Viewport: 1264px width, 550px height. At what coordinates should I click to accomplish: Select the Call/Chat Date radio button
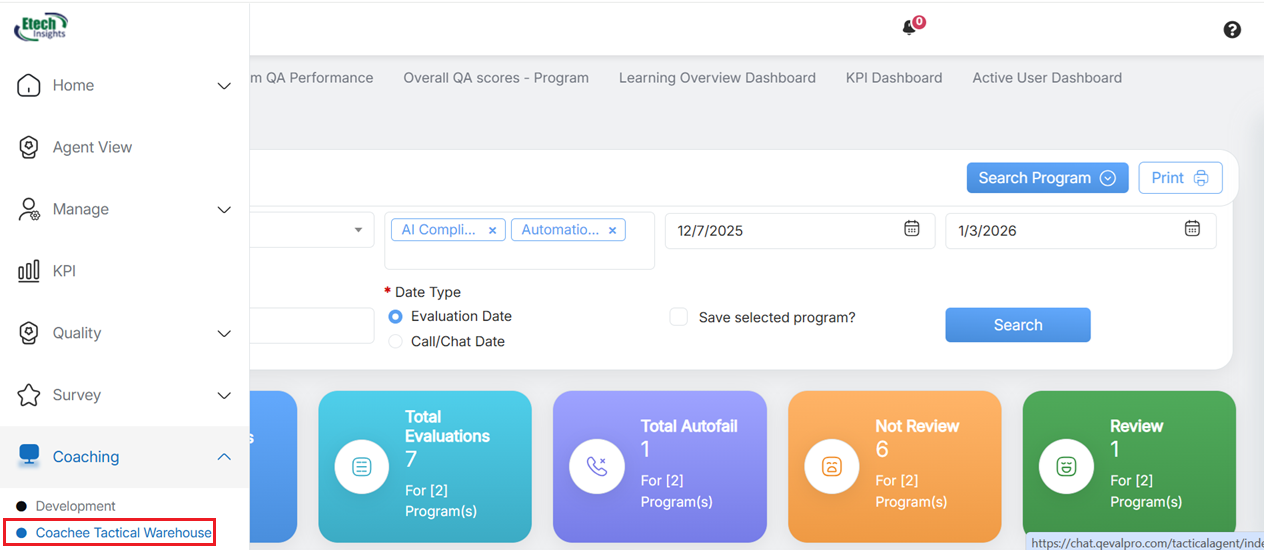(x=396, y=341)
